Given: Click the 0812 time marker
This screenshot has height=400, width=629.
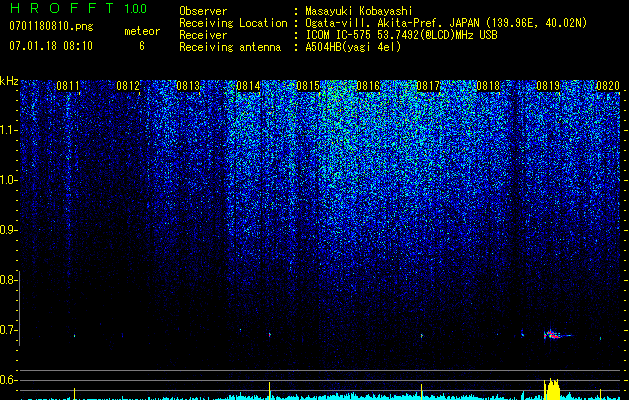Looking at the screenshot, I should (128, 86).
